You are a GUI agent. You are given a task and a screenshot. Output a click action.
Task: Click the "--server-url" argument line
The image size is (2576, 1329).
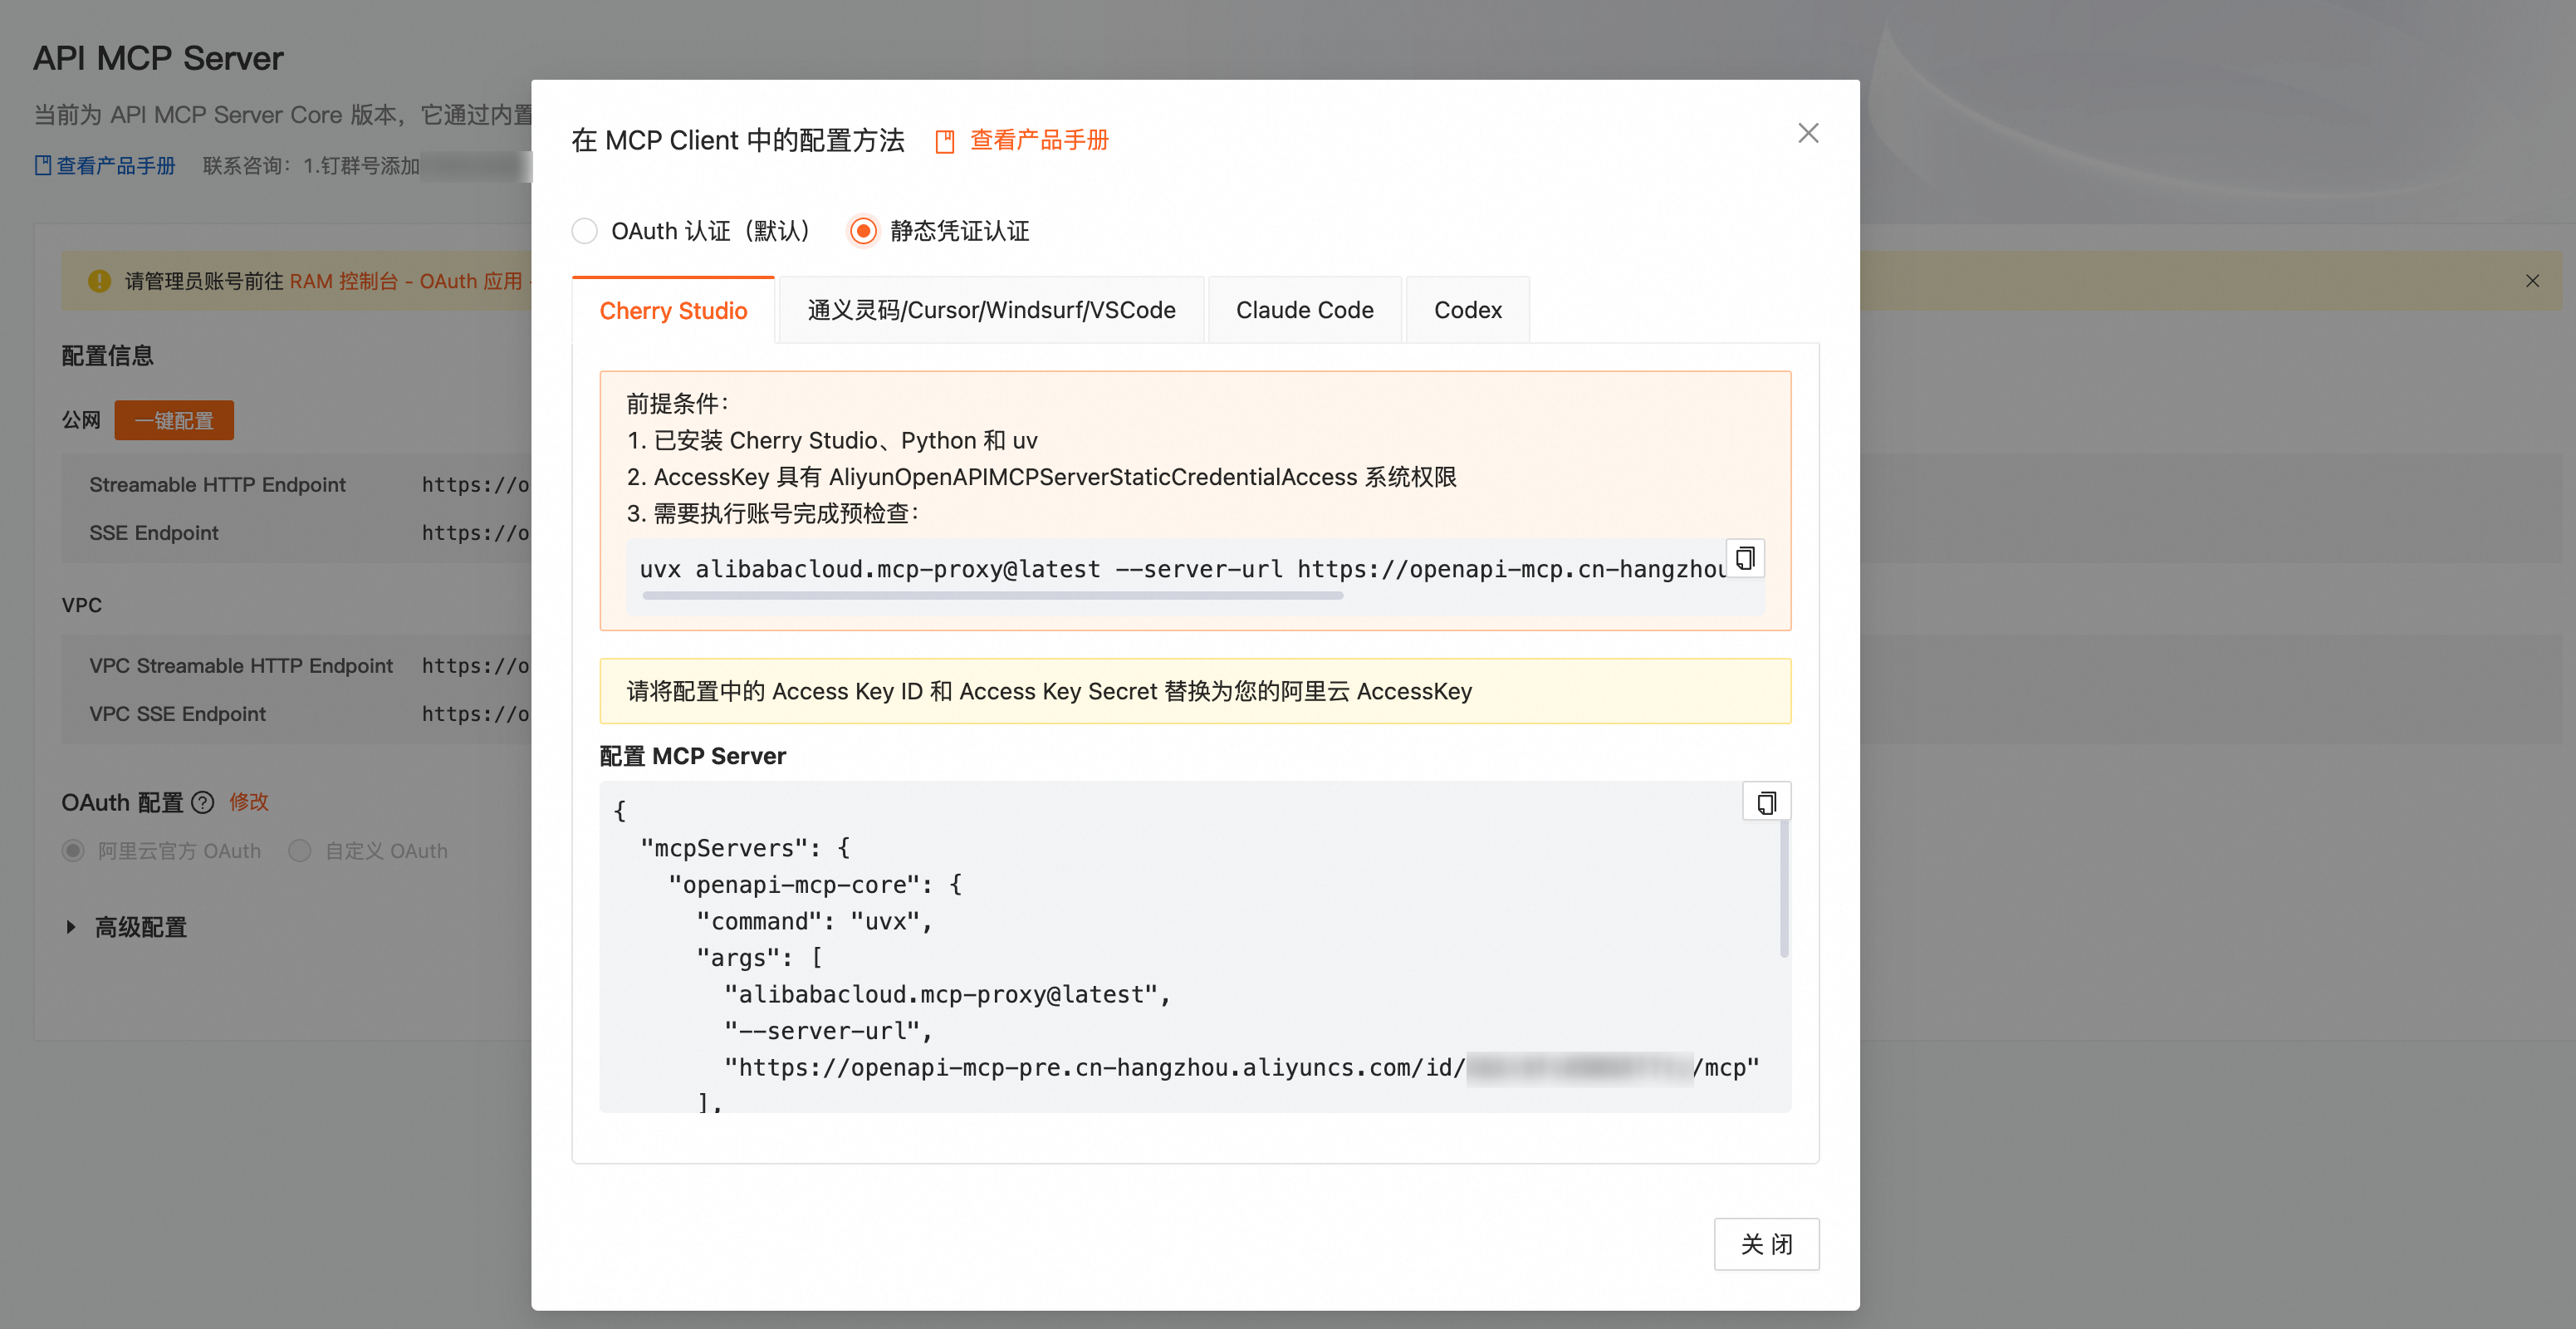coord(828,1031)
